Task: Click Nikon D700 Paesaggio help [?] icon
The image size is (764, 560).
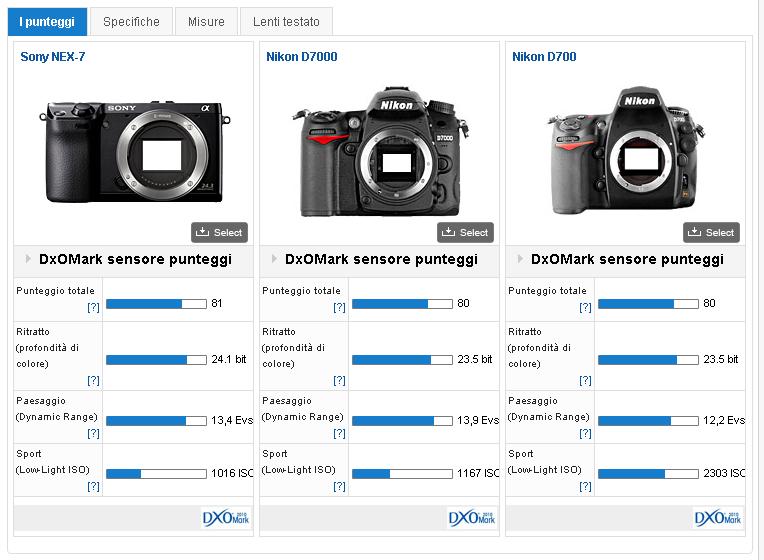Action: tap(585, 434)
